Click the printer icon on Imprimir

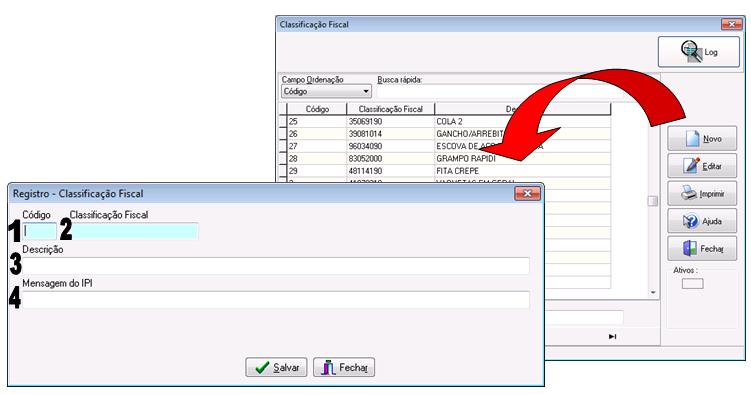[689, 193]
